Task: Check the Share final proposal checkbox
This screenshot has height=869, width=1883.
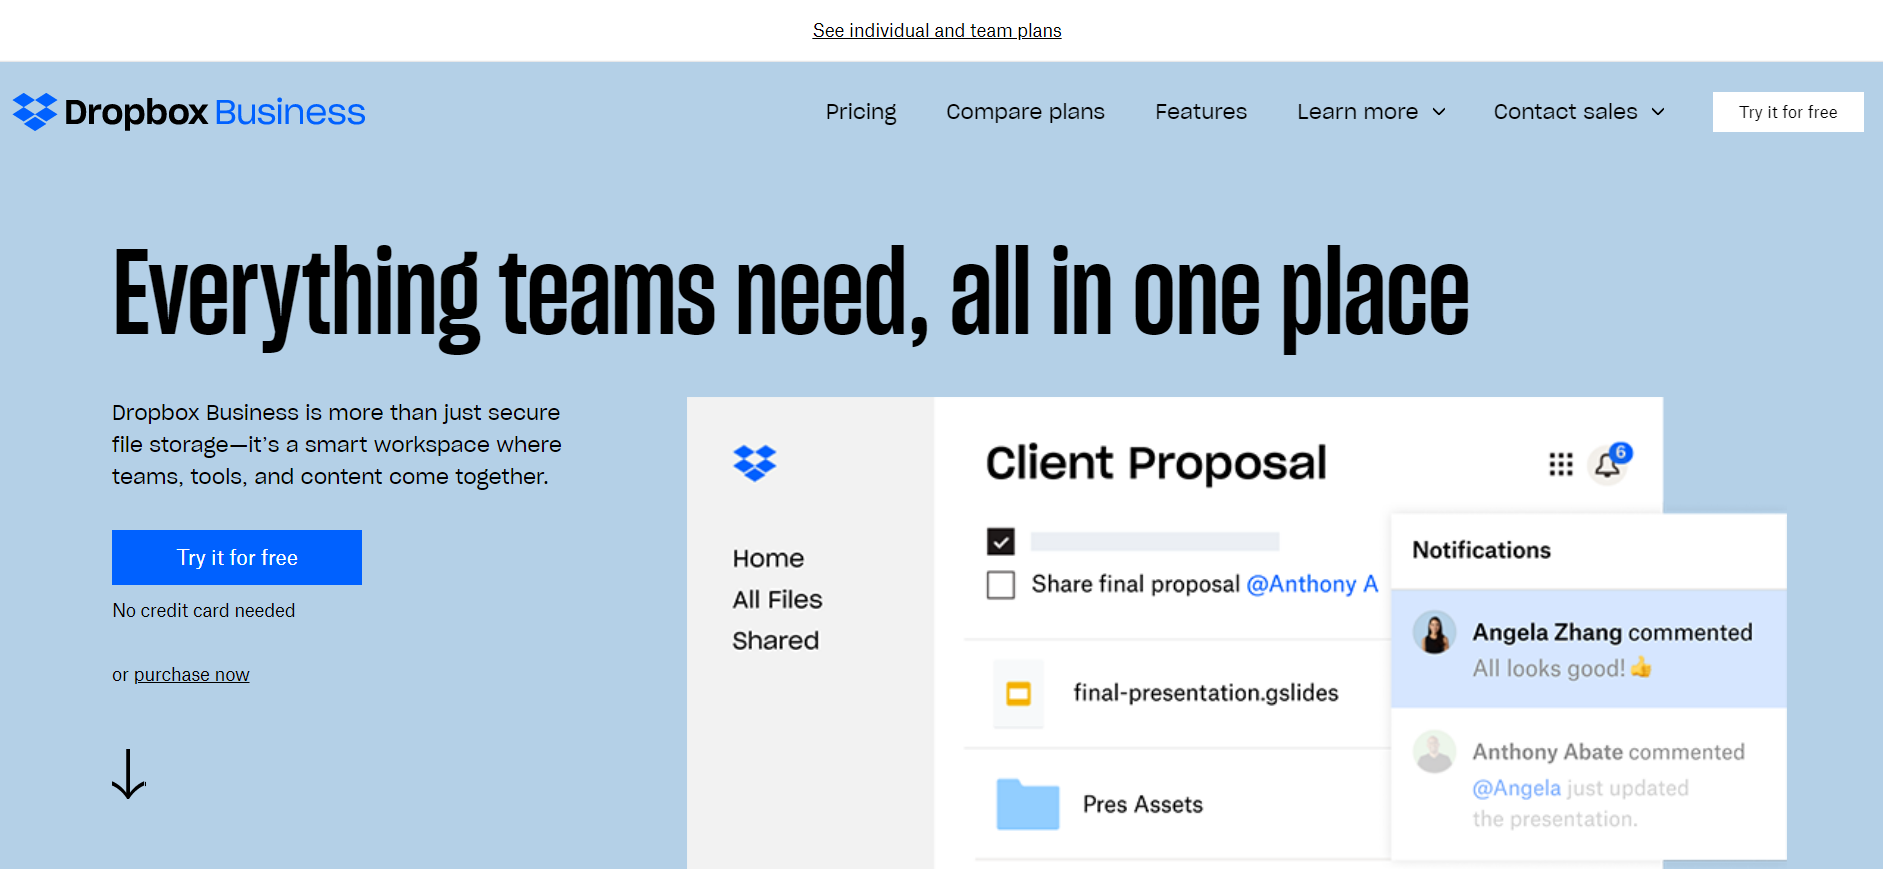Action: 1001,584
